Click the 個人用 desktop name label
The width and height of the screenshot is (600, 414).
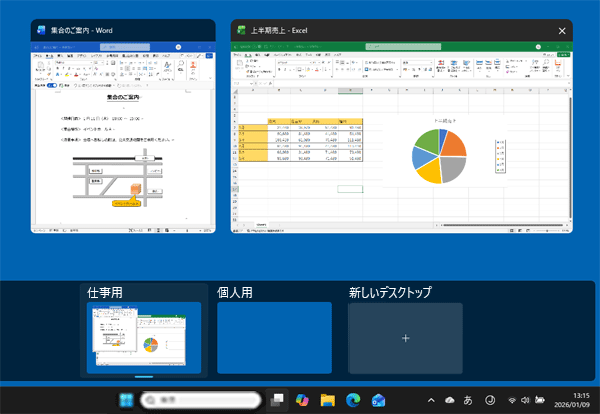pyautogui.click(x=235, y=293)
